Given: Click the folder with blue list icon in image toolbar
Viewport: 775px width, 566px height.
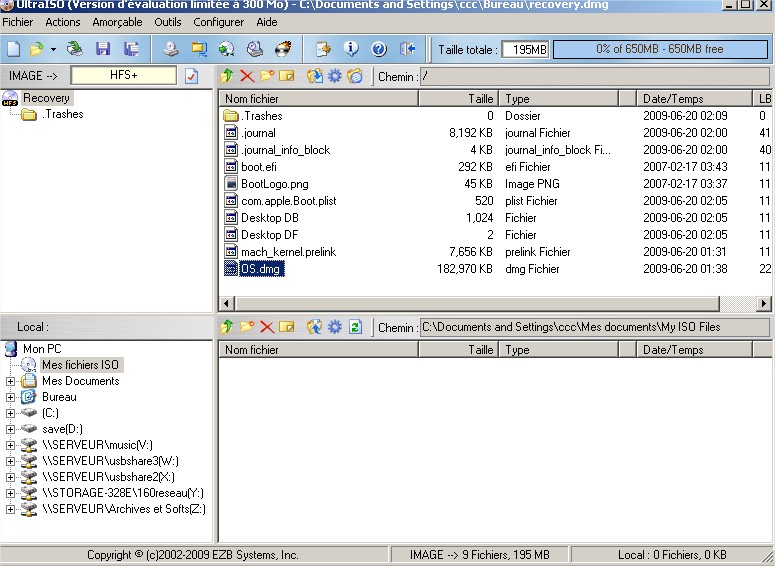Looking at the screenshot, I should pos(355,76).
